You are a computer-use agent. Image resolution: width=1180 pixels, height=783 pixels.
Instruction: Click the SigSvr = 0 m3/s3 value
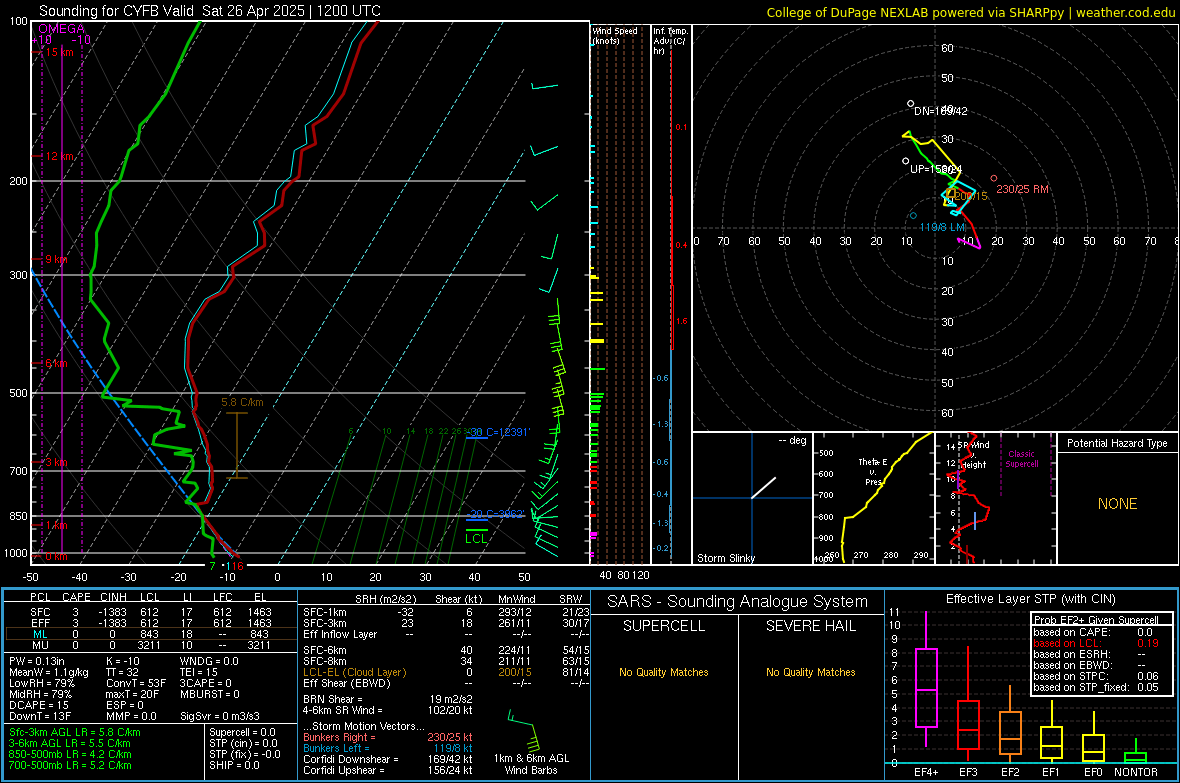coord(220,716)
